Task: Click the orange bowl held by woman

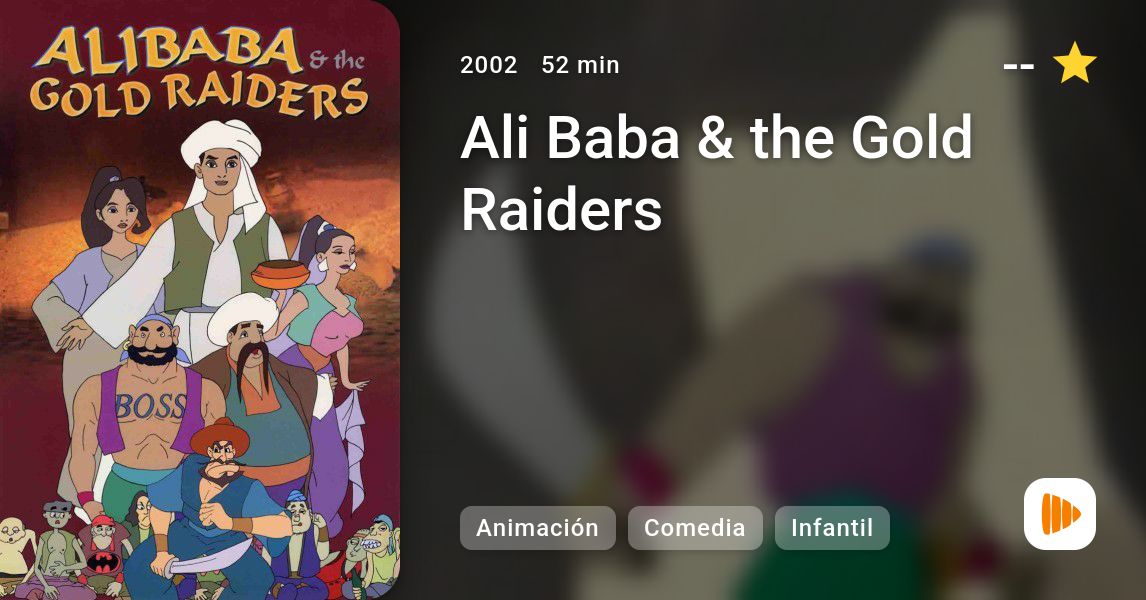Action: coord(280,274)
